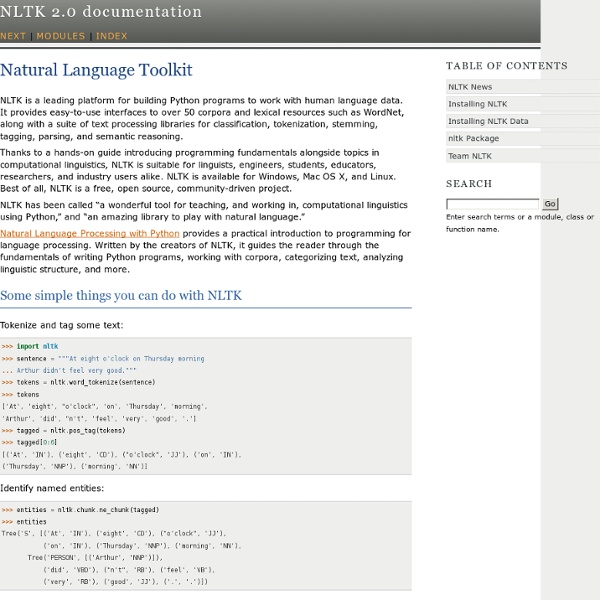Viewport: 600px width, 600px height.
Task: Open the Installing NLTK contents link
Action: (478, 104)
